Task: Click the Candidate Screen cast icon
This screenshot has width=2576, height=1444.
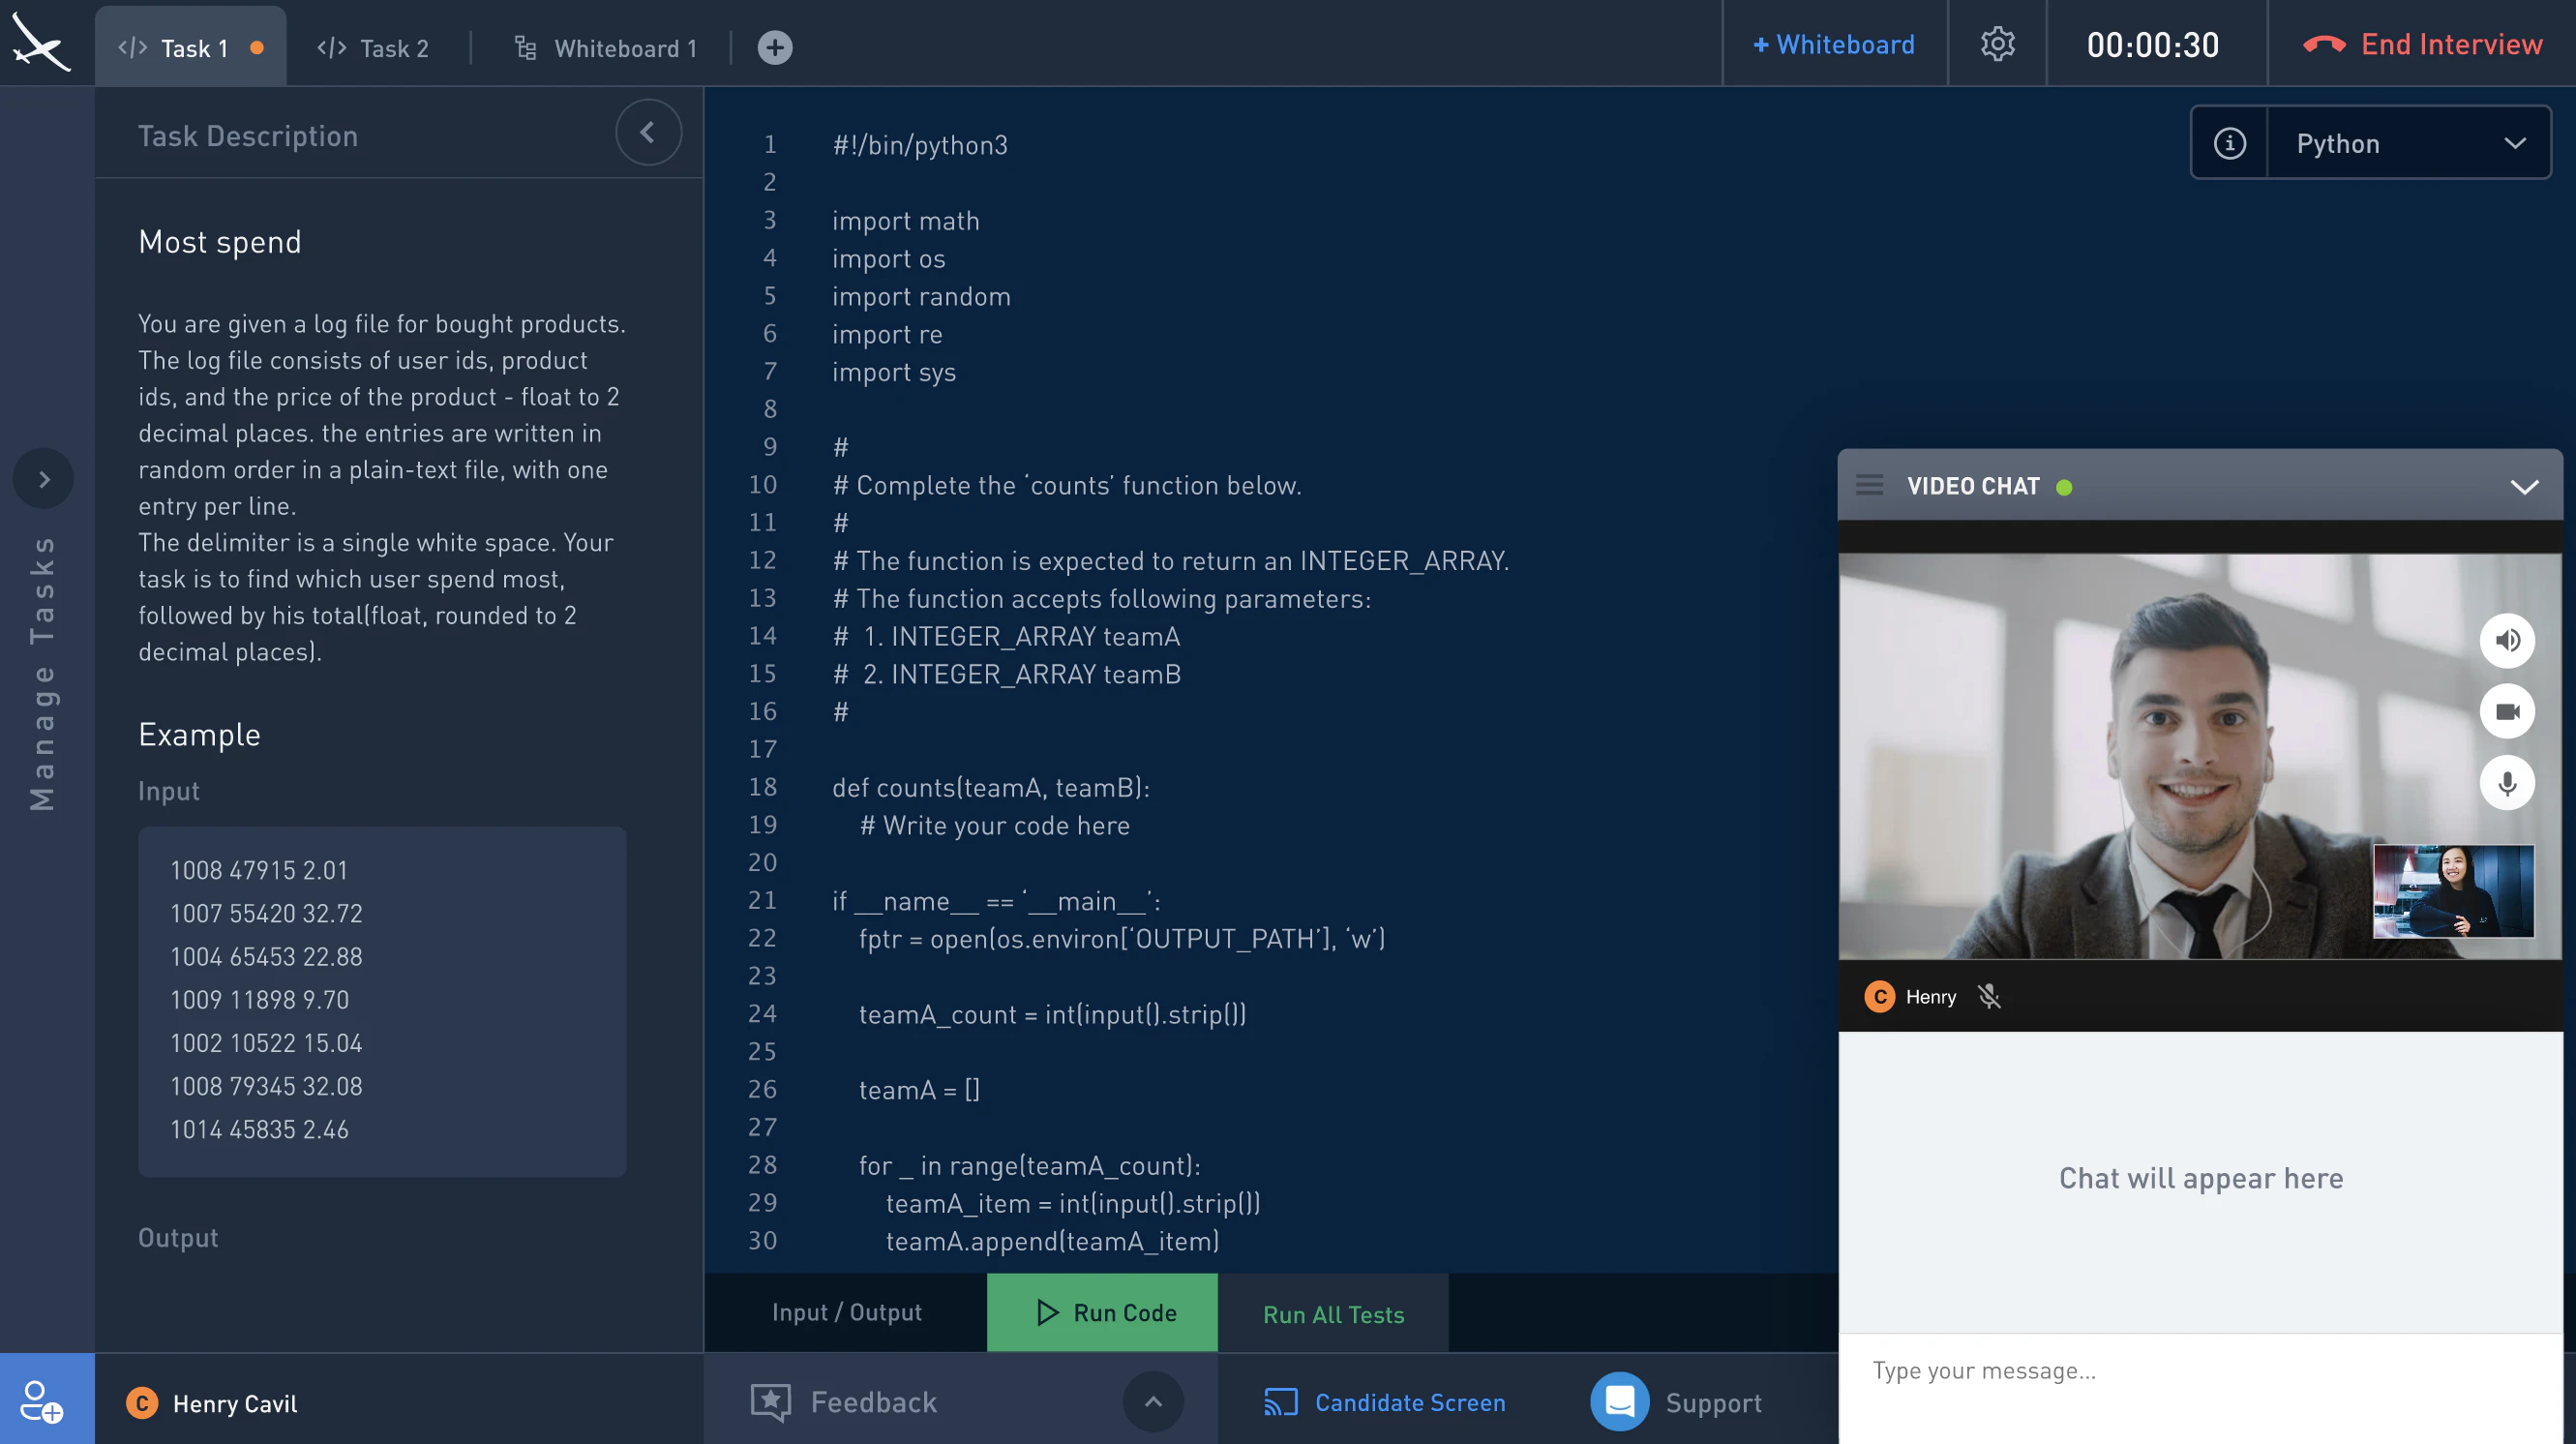Action: pos(1280,1402)
